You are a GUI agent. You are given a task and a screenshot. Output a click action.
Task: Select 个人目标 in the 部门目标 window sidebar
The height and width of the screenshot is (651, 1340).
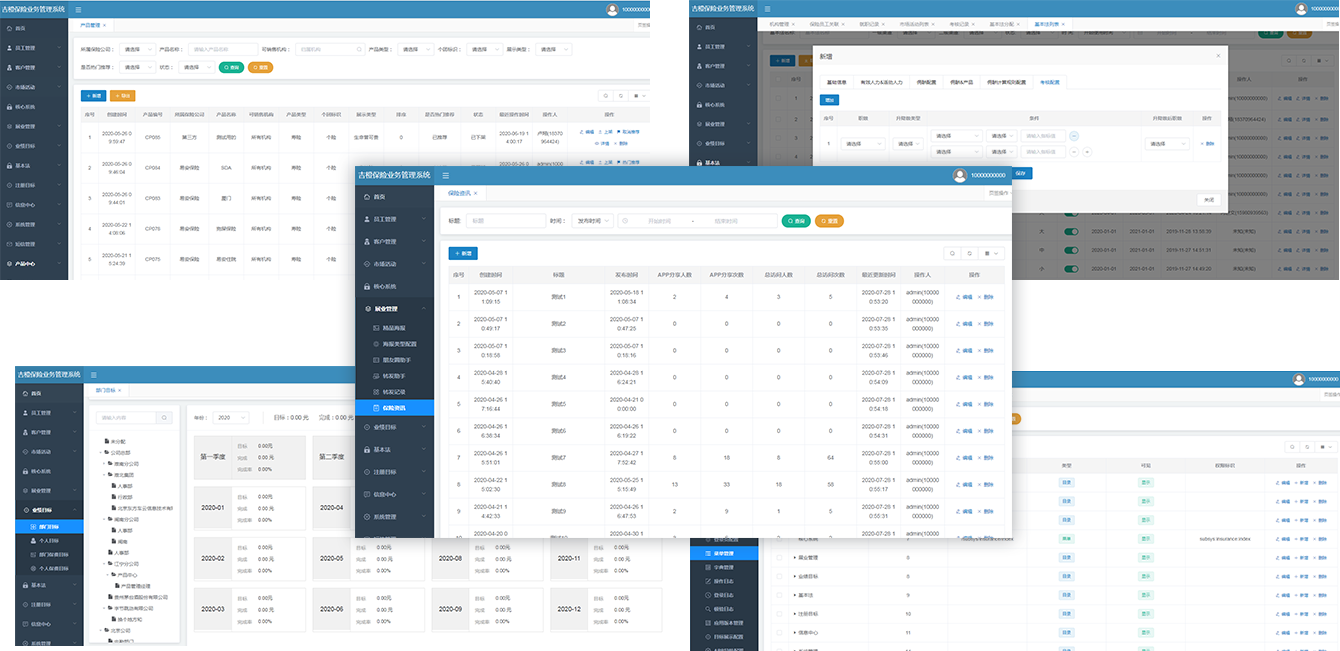click(50, 540)
